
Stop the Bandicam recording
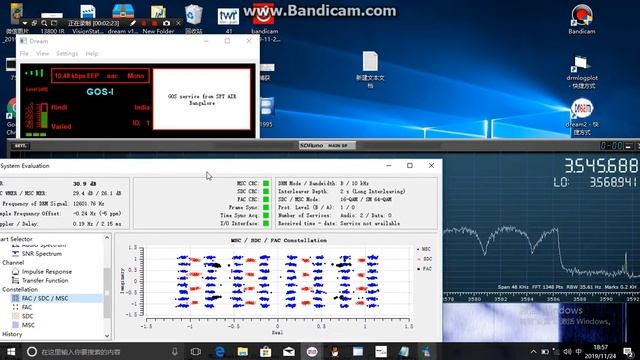click(154, 23)
